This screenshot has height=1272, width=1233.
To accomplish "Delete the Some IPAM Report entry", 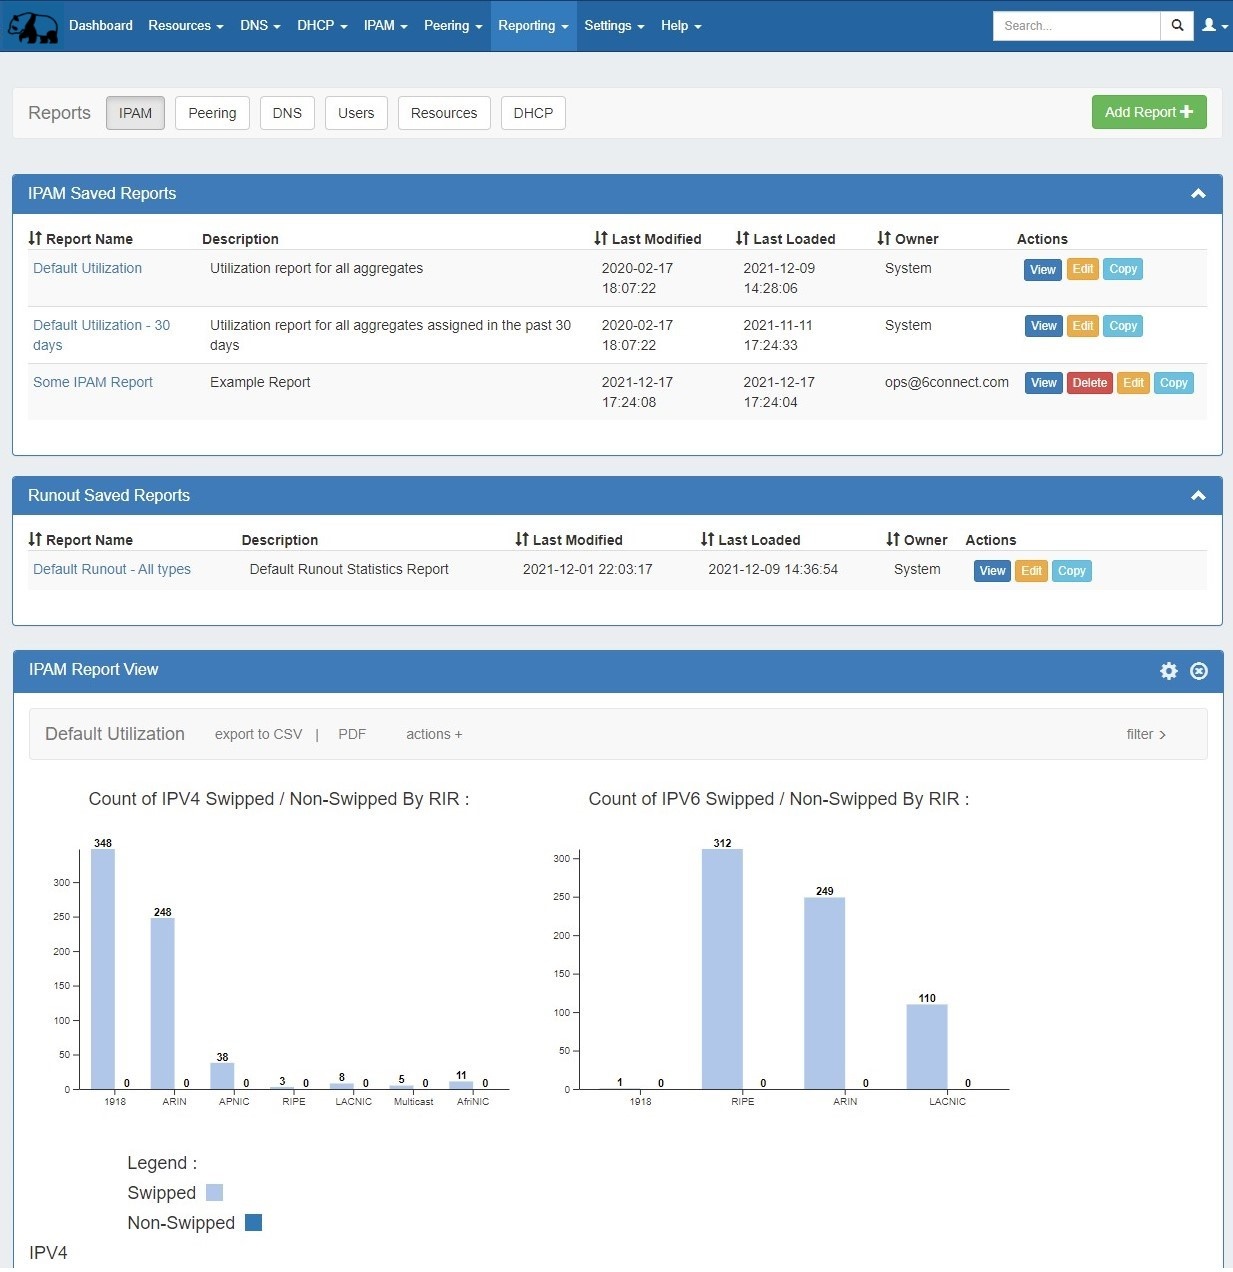I will tap(1089, 383).
